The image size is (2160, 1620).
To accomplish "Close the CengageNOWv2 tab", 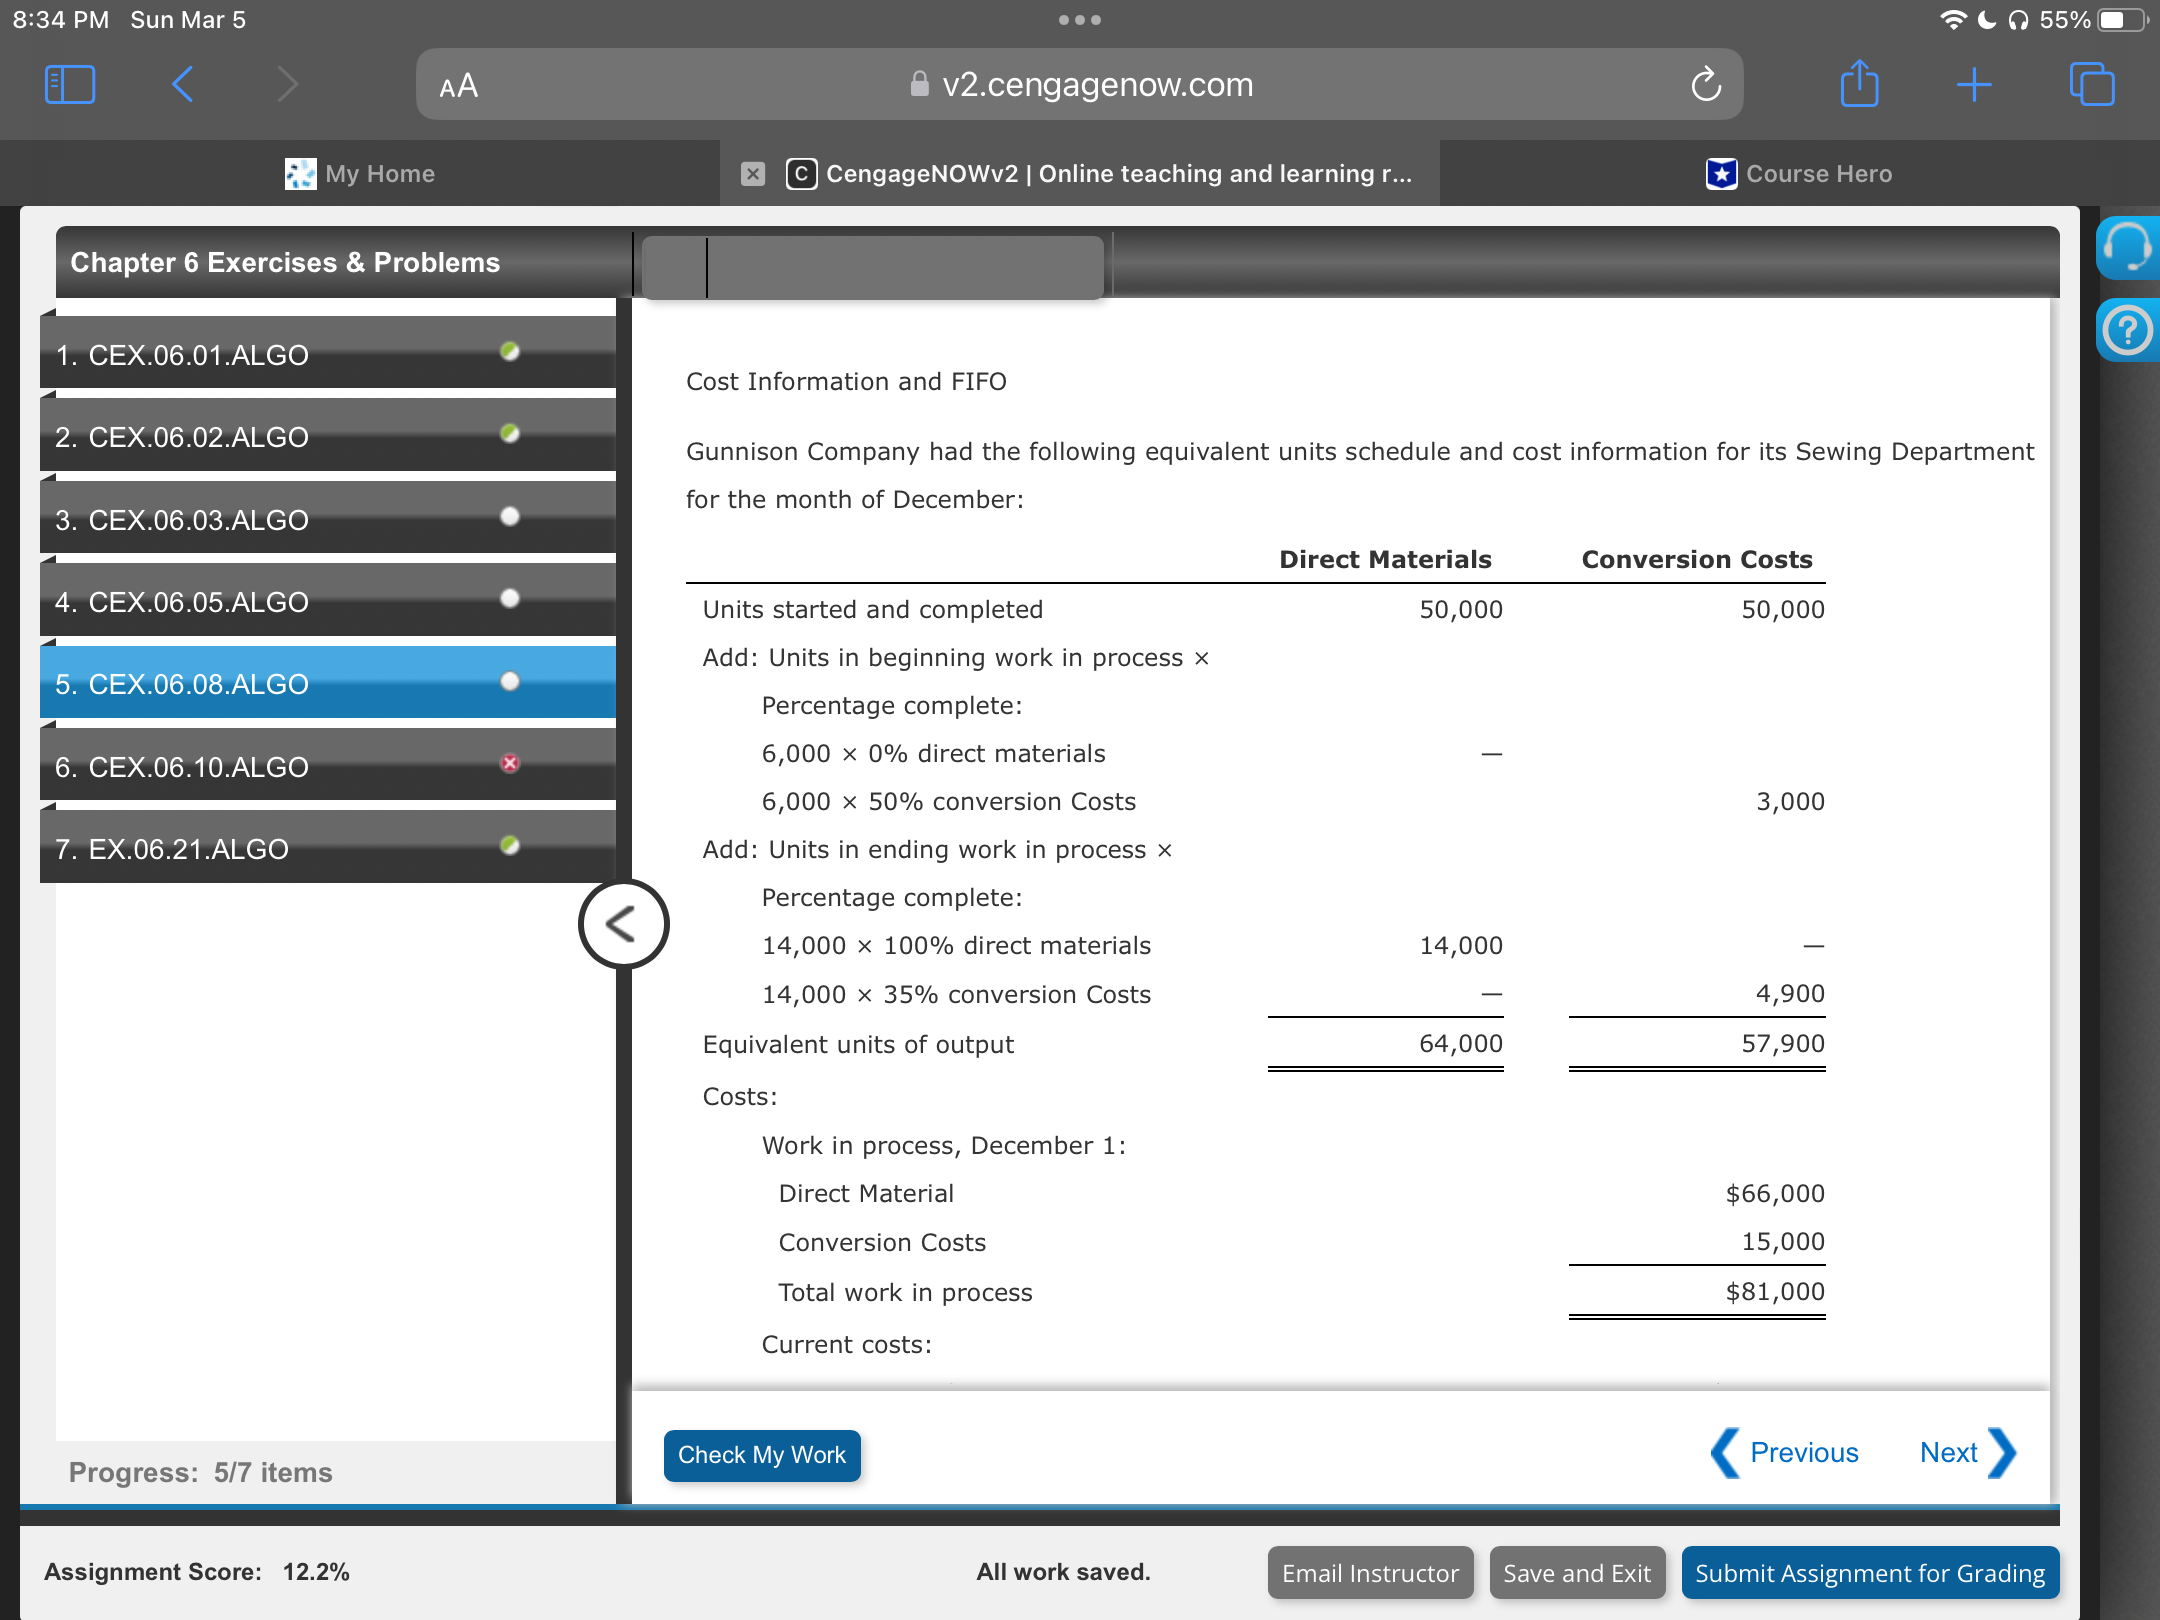I will 753,174.
